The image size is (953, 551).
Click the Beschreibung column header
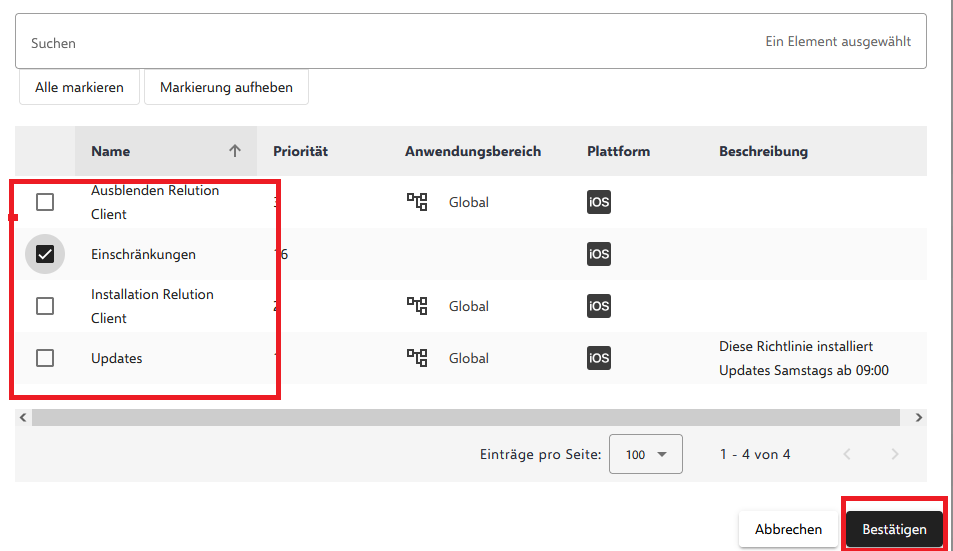(763, 151)
